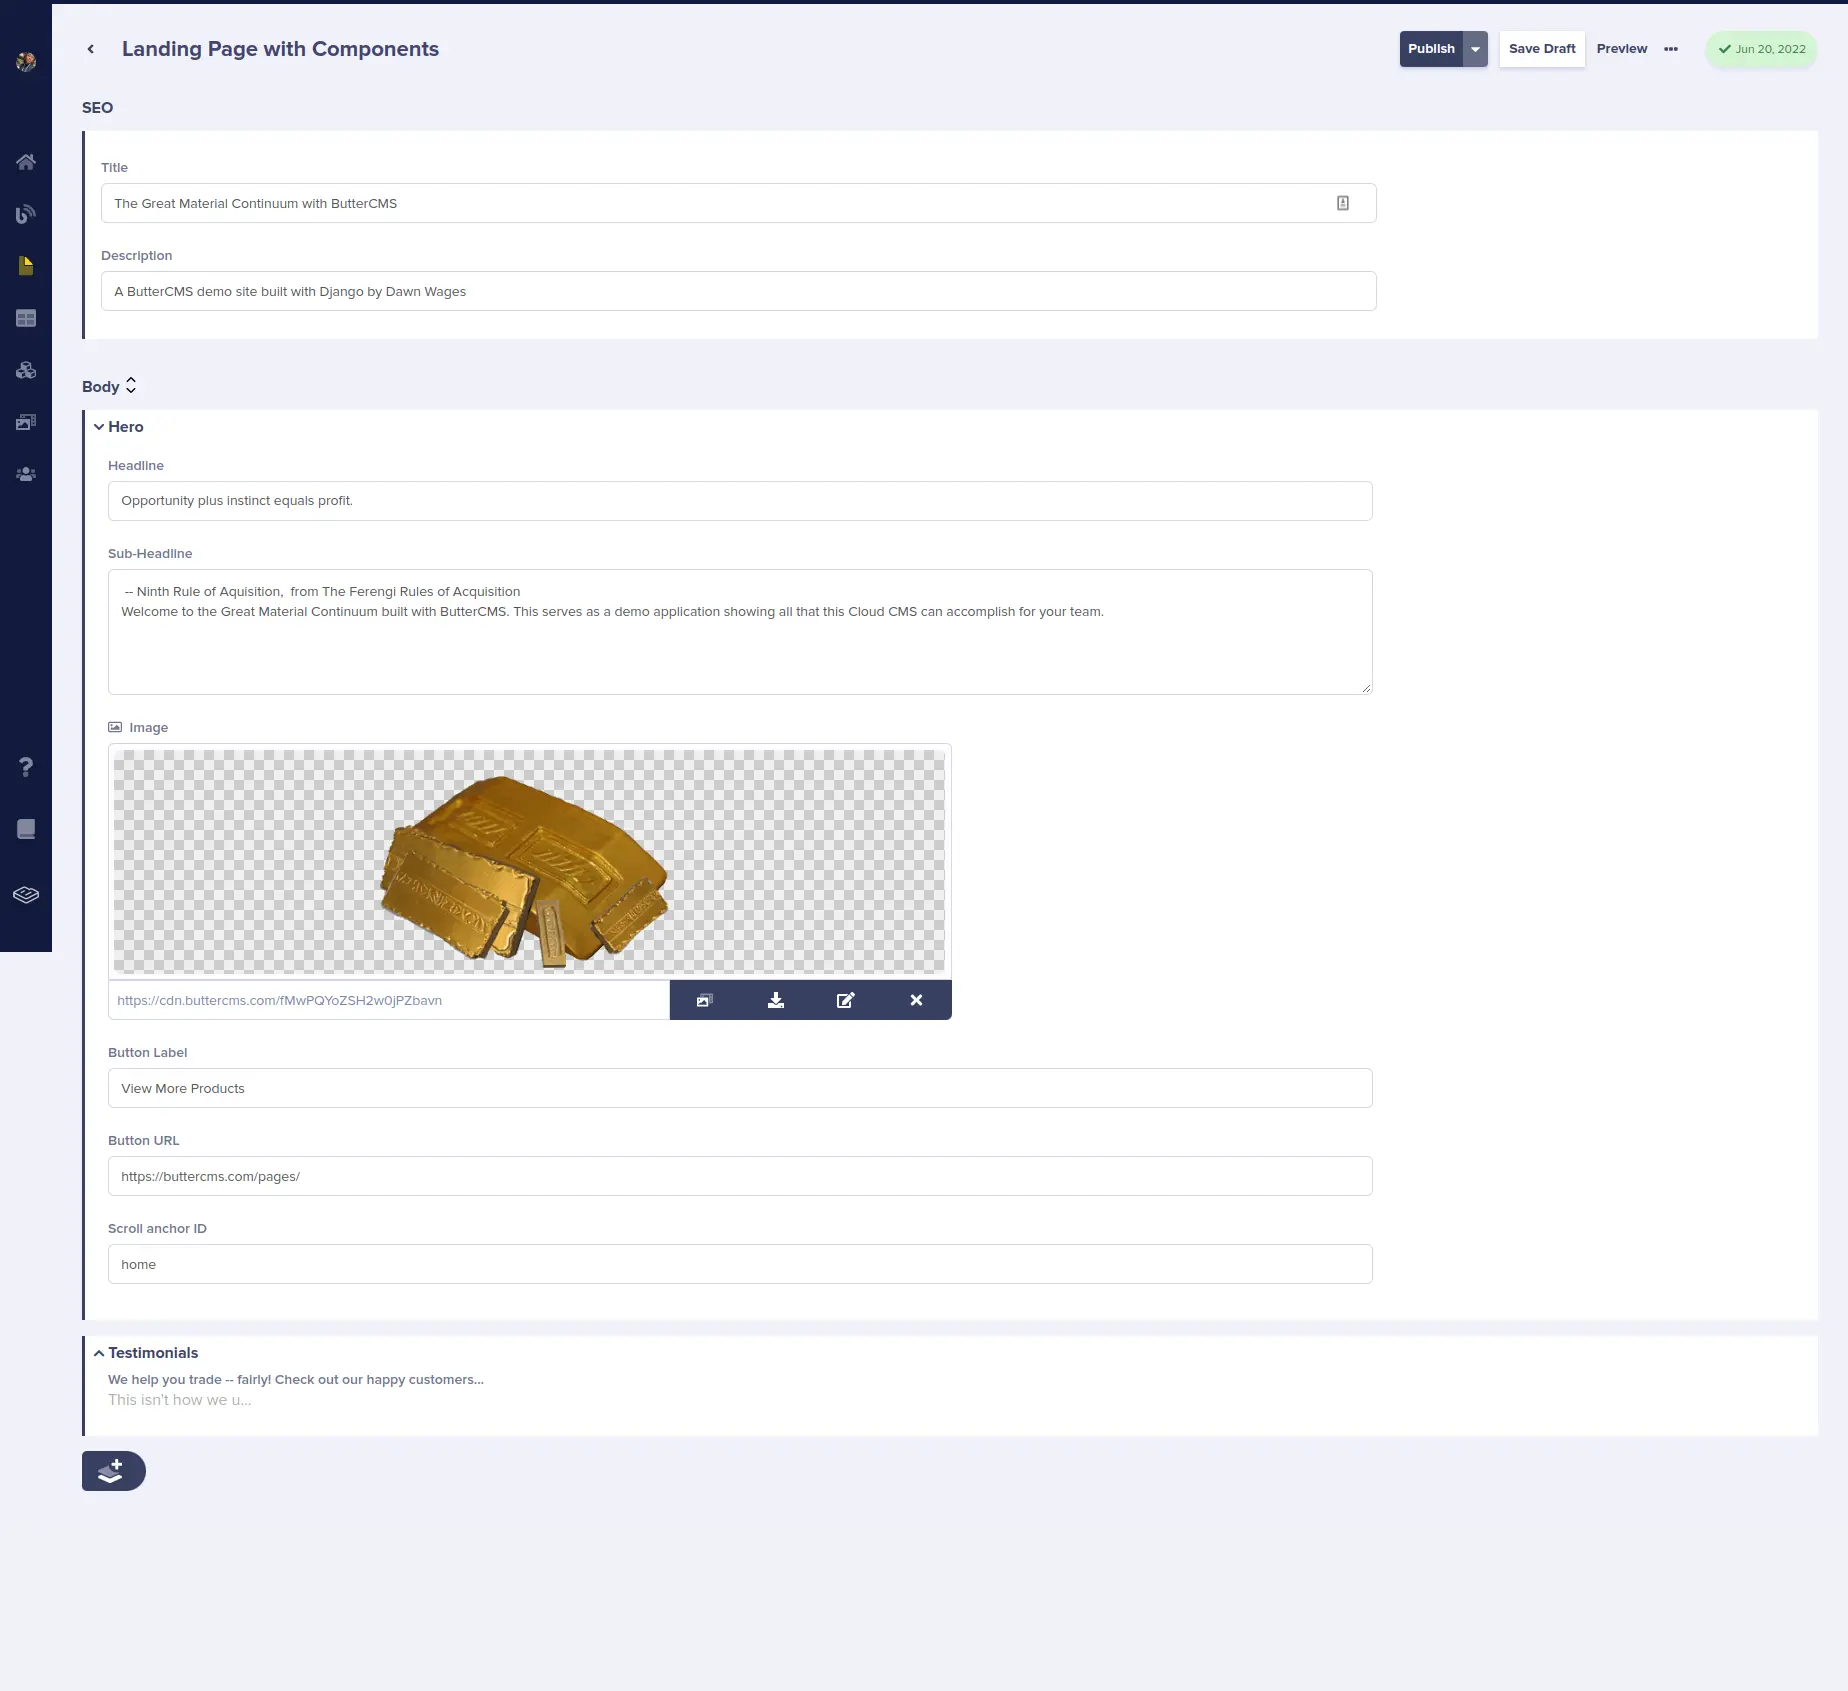Open Blog Posts icon in sidebar
The image size is (1848, 1691).
click(26, 214)
